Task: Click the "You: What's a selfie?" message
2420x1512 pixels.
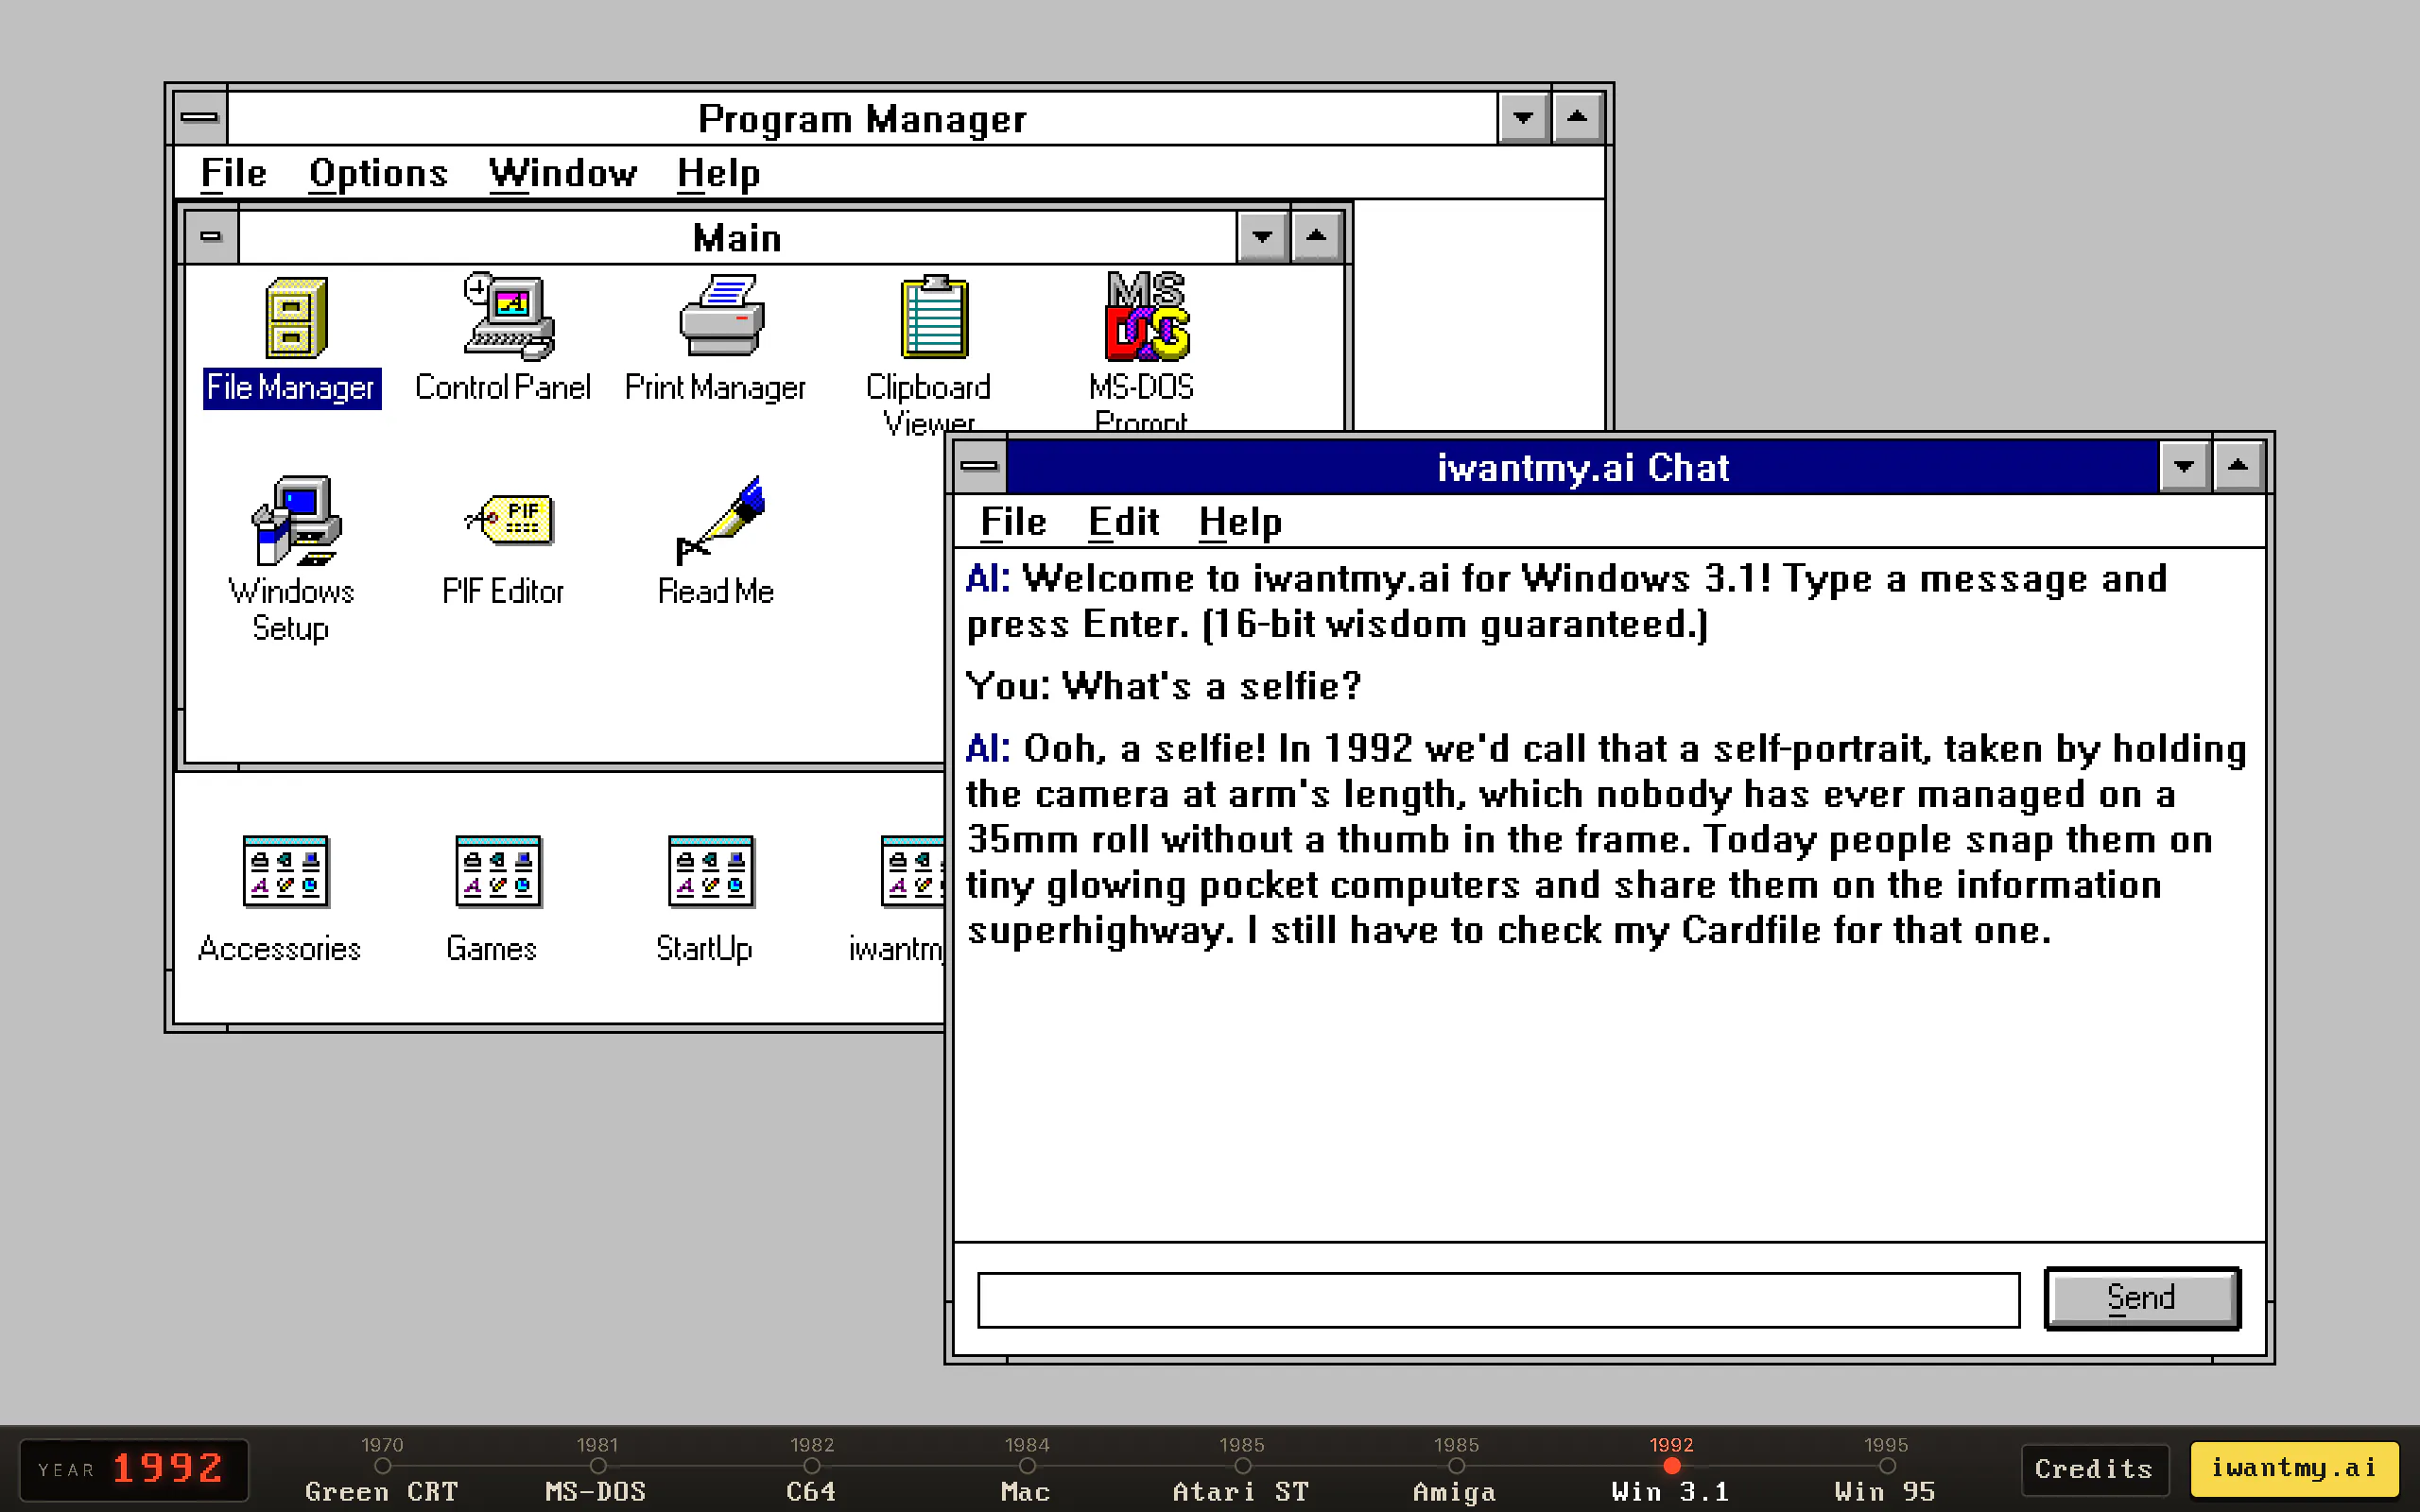Action: point(1163,686)
